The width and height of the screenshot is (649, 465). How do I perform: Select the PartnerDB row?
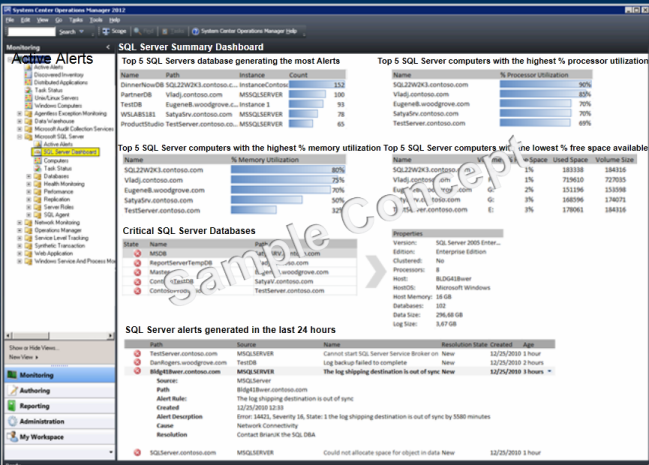pyautogui.click(x=232, y=94)
